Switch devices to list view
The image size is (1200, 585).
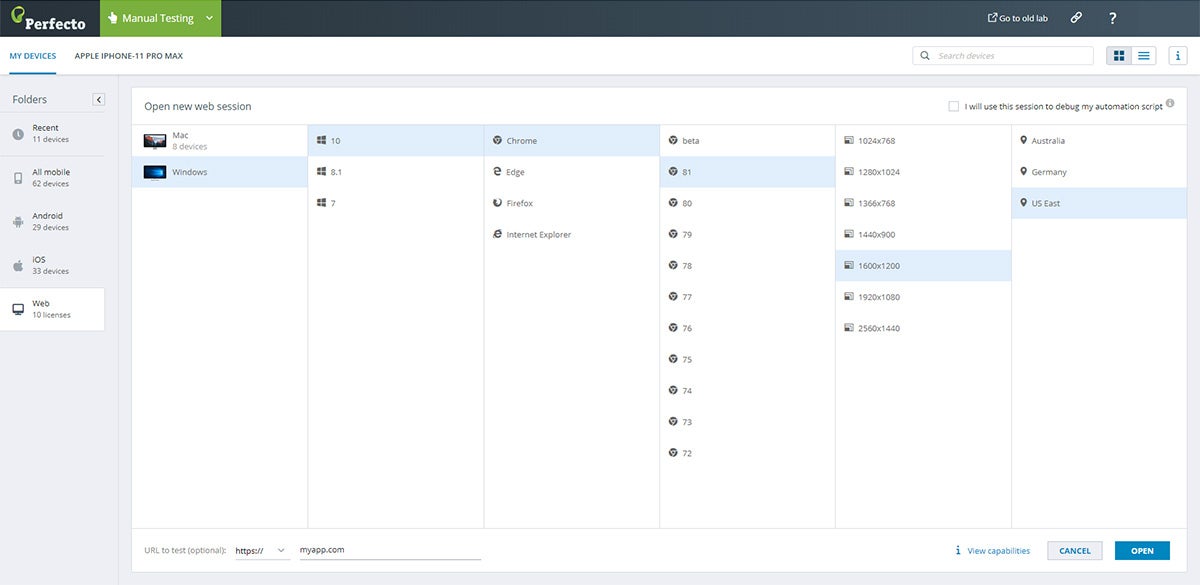(1143, 55)
